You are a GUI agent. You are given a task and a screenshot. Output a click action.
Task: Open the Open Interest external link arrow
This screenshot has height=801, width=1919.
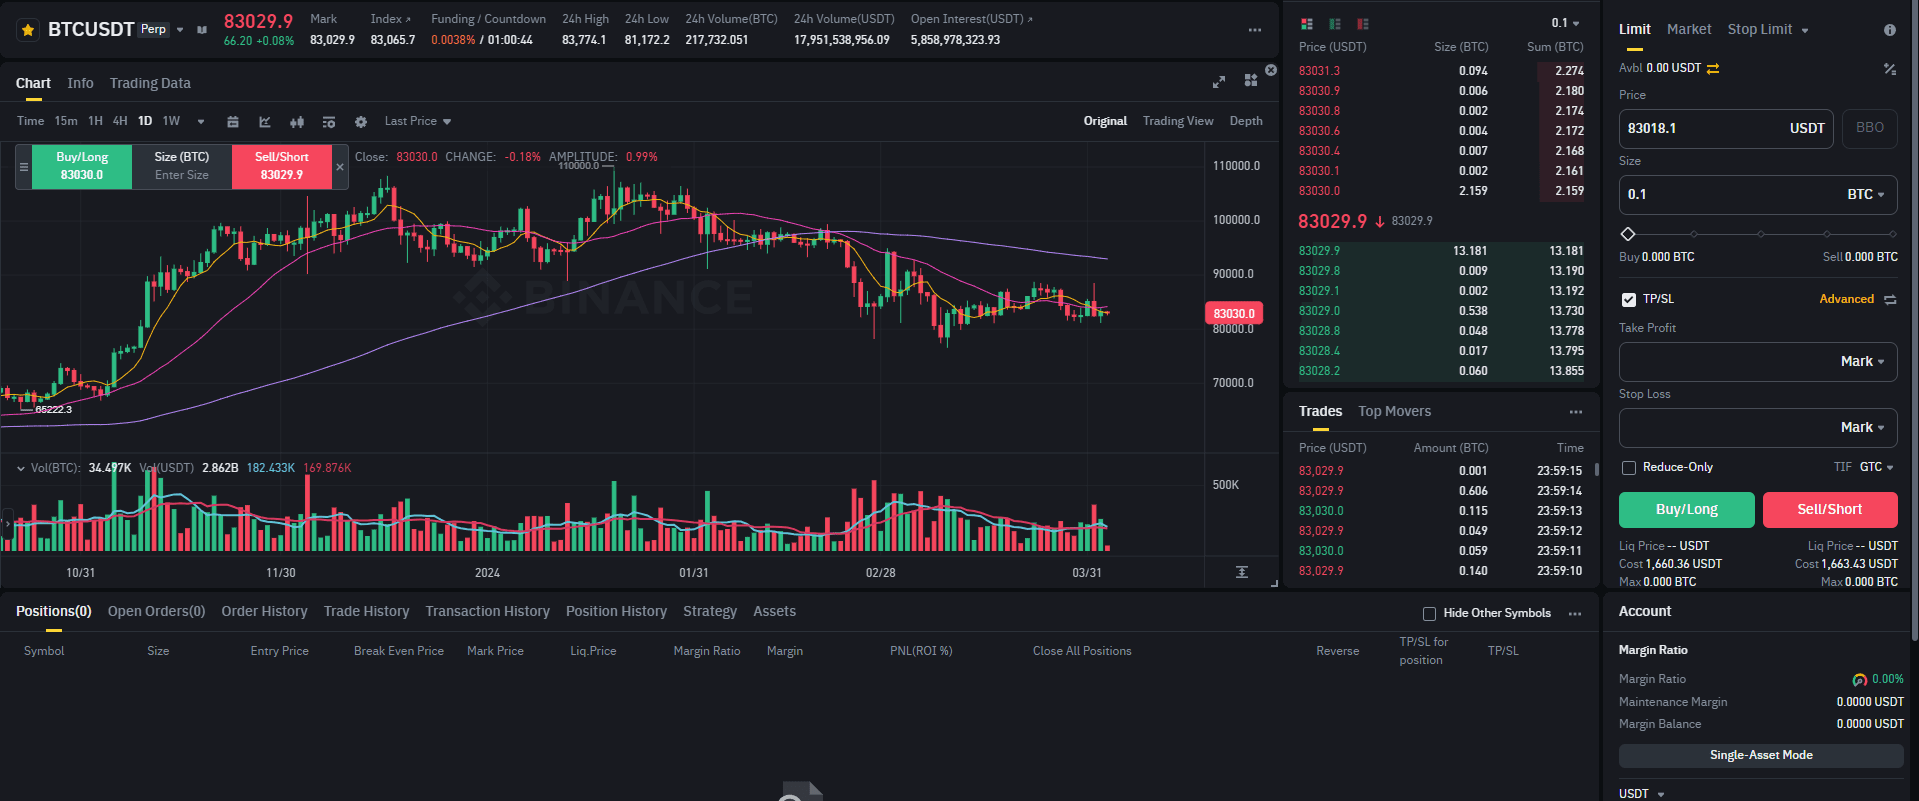pos(1030,19)
